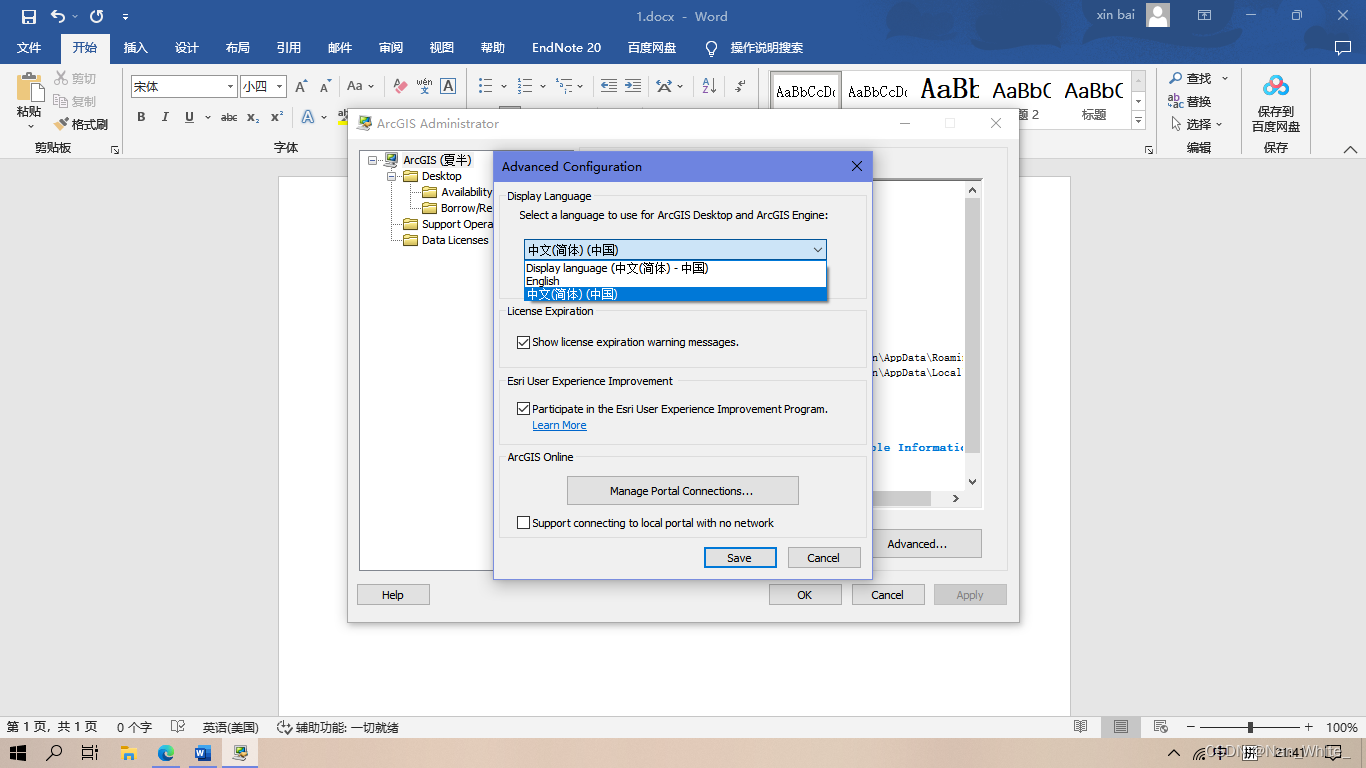
Task: Open the Learn More link
Action: pyautogui.click(x=559, y=425)
